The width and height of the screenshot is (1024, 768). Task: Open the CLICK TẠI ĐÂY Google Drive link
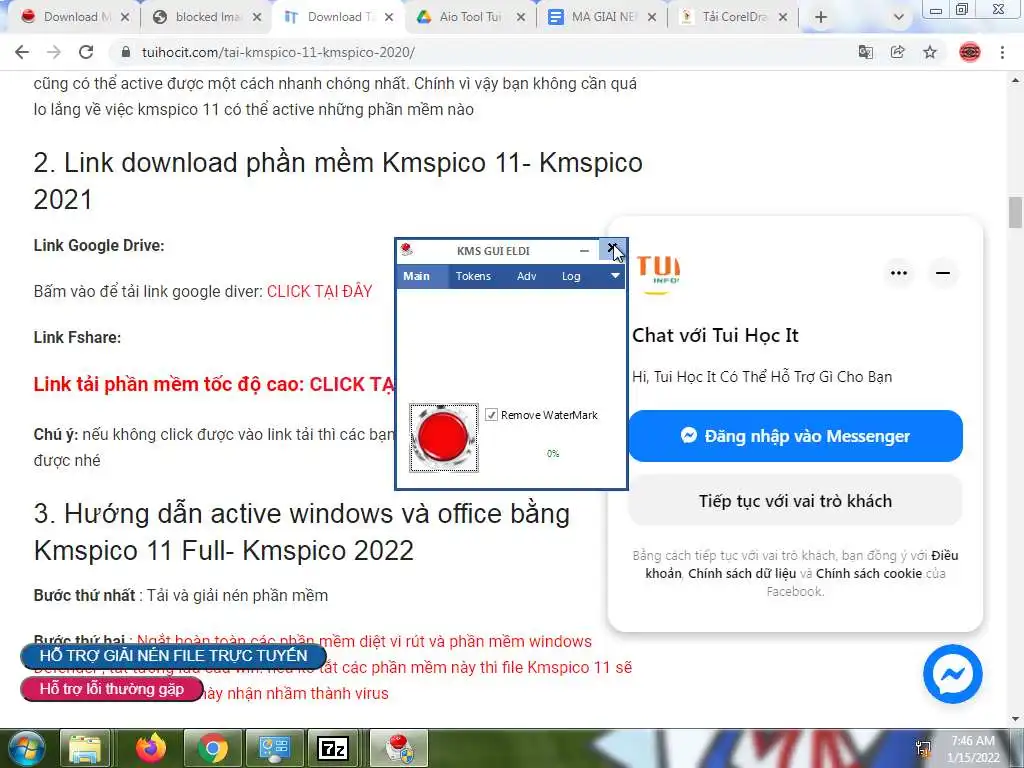pyautogui.click(x=319, y=291)
